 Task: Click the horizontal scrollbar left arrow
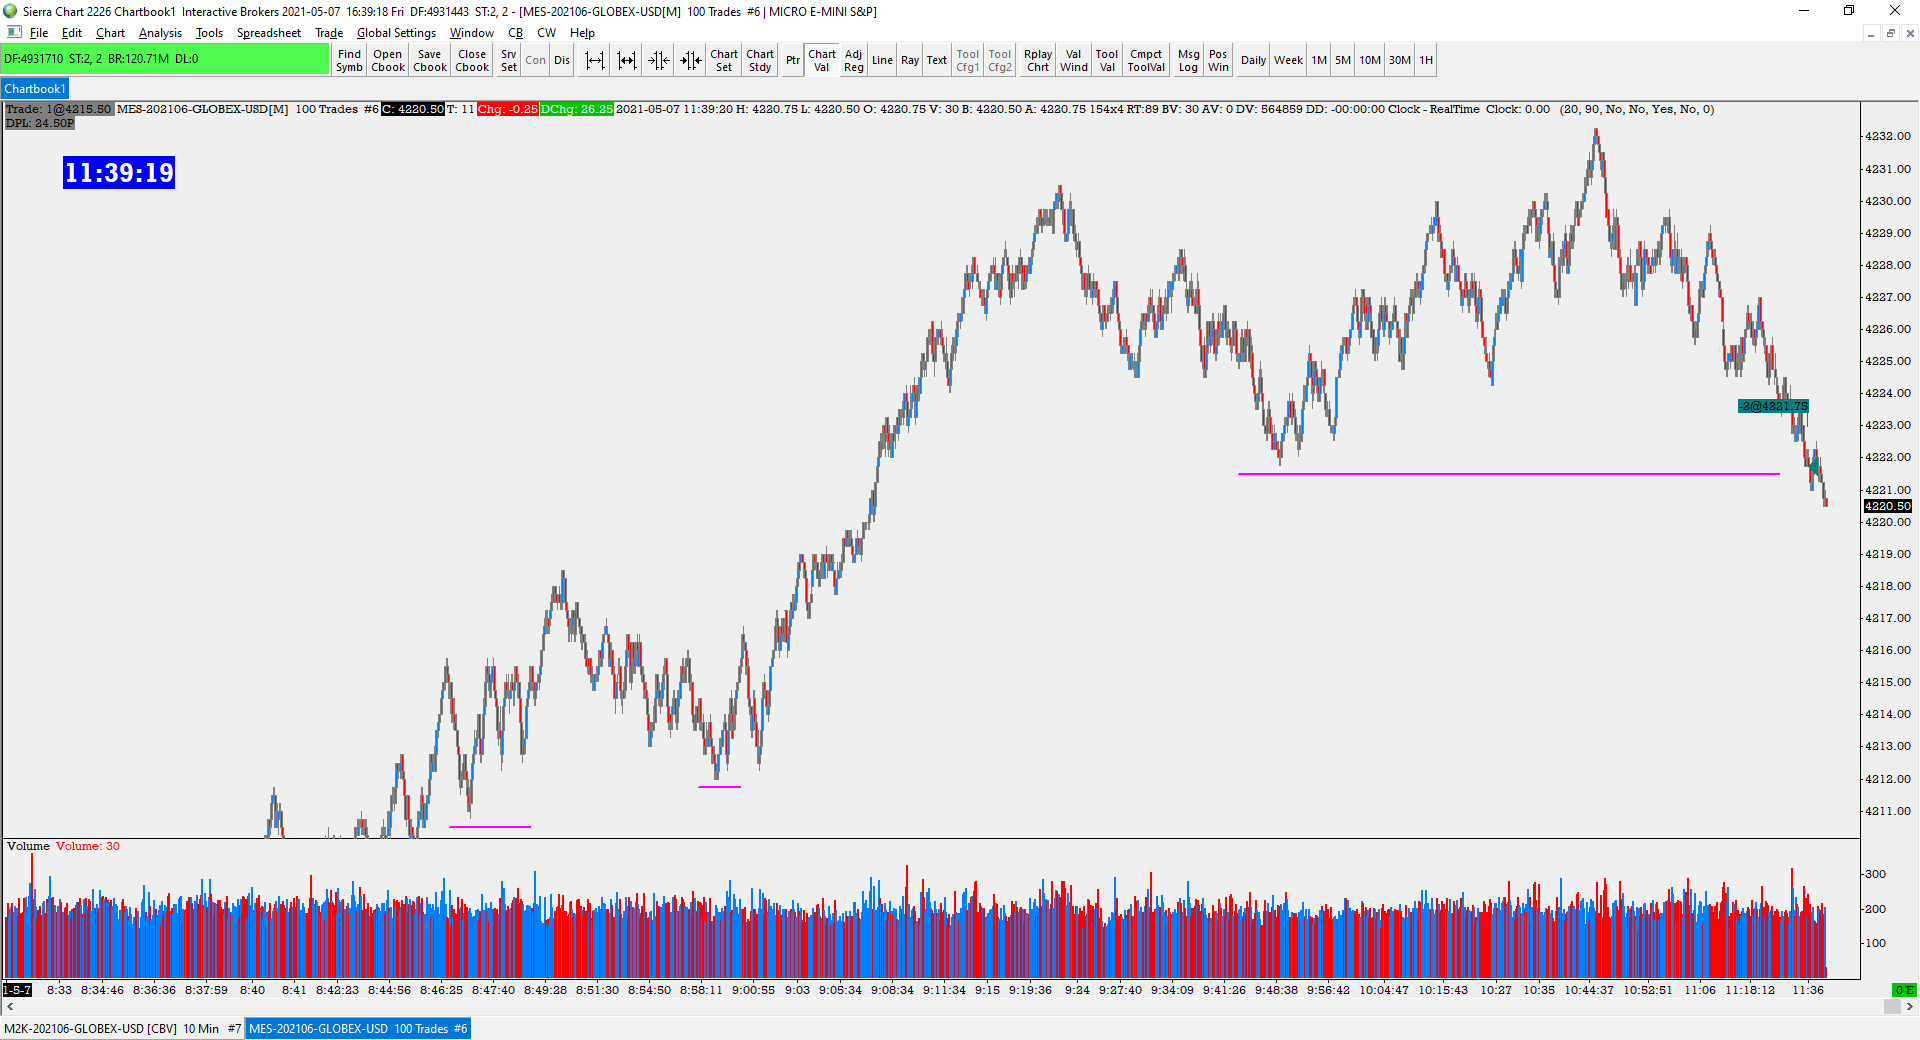[10, 1007]
